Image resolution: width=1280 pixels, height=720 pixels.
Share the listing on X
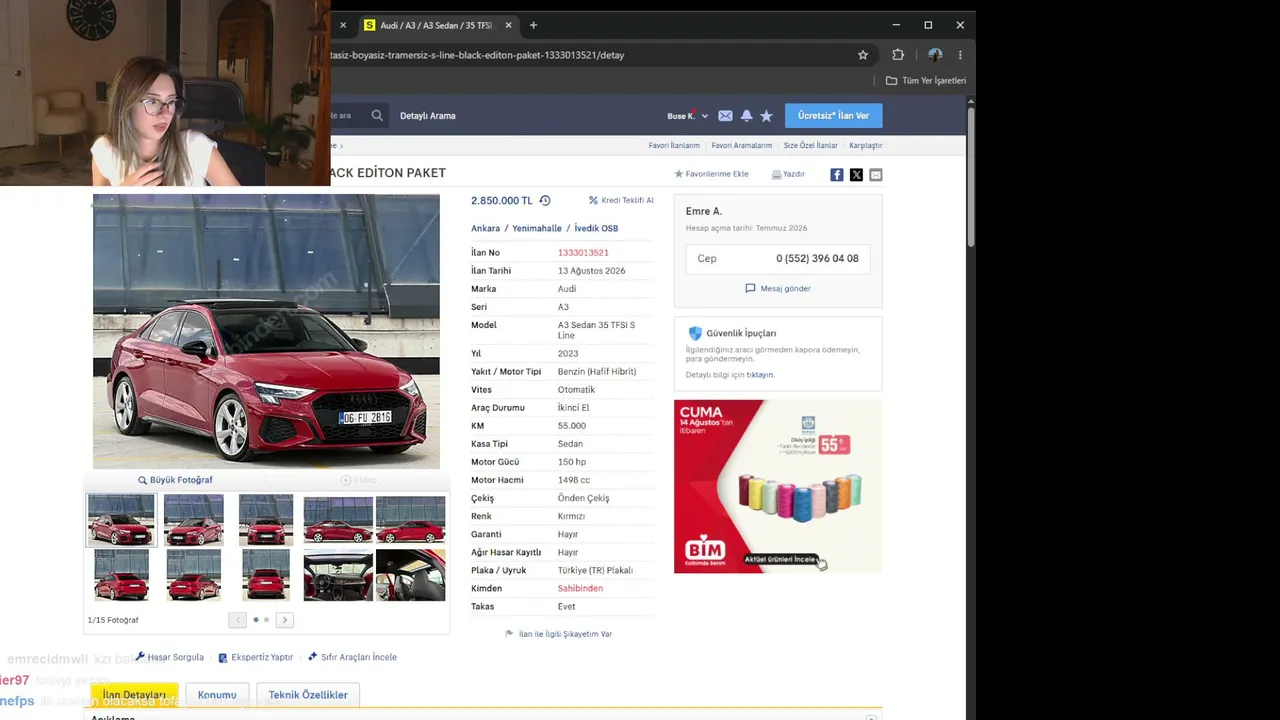(x=856, y=175)
